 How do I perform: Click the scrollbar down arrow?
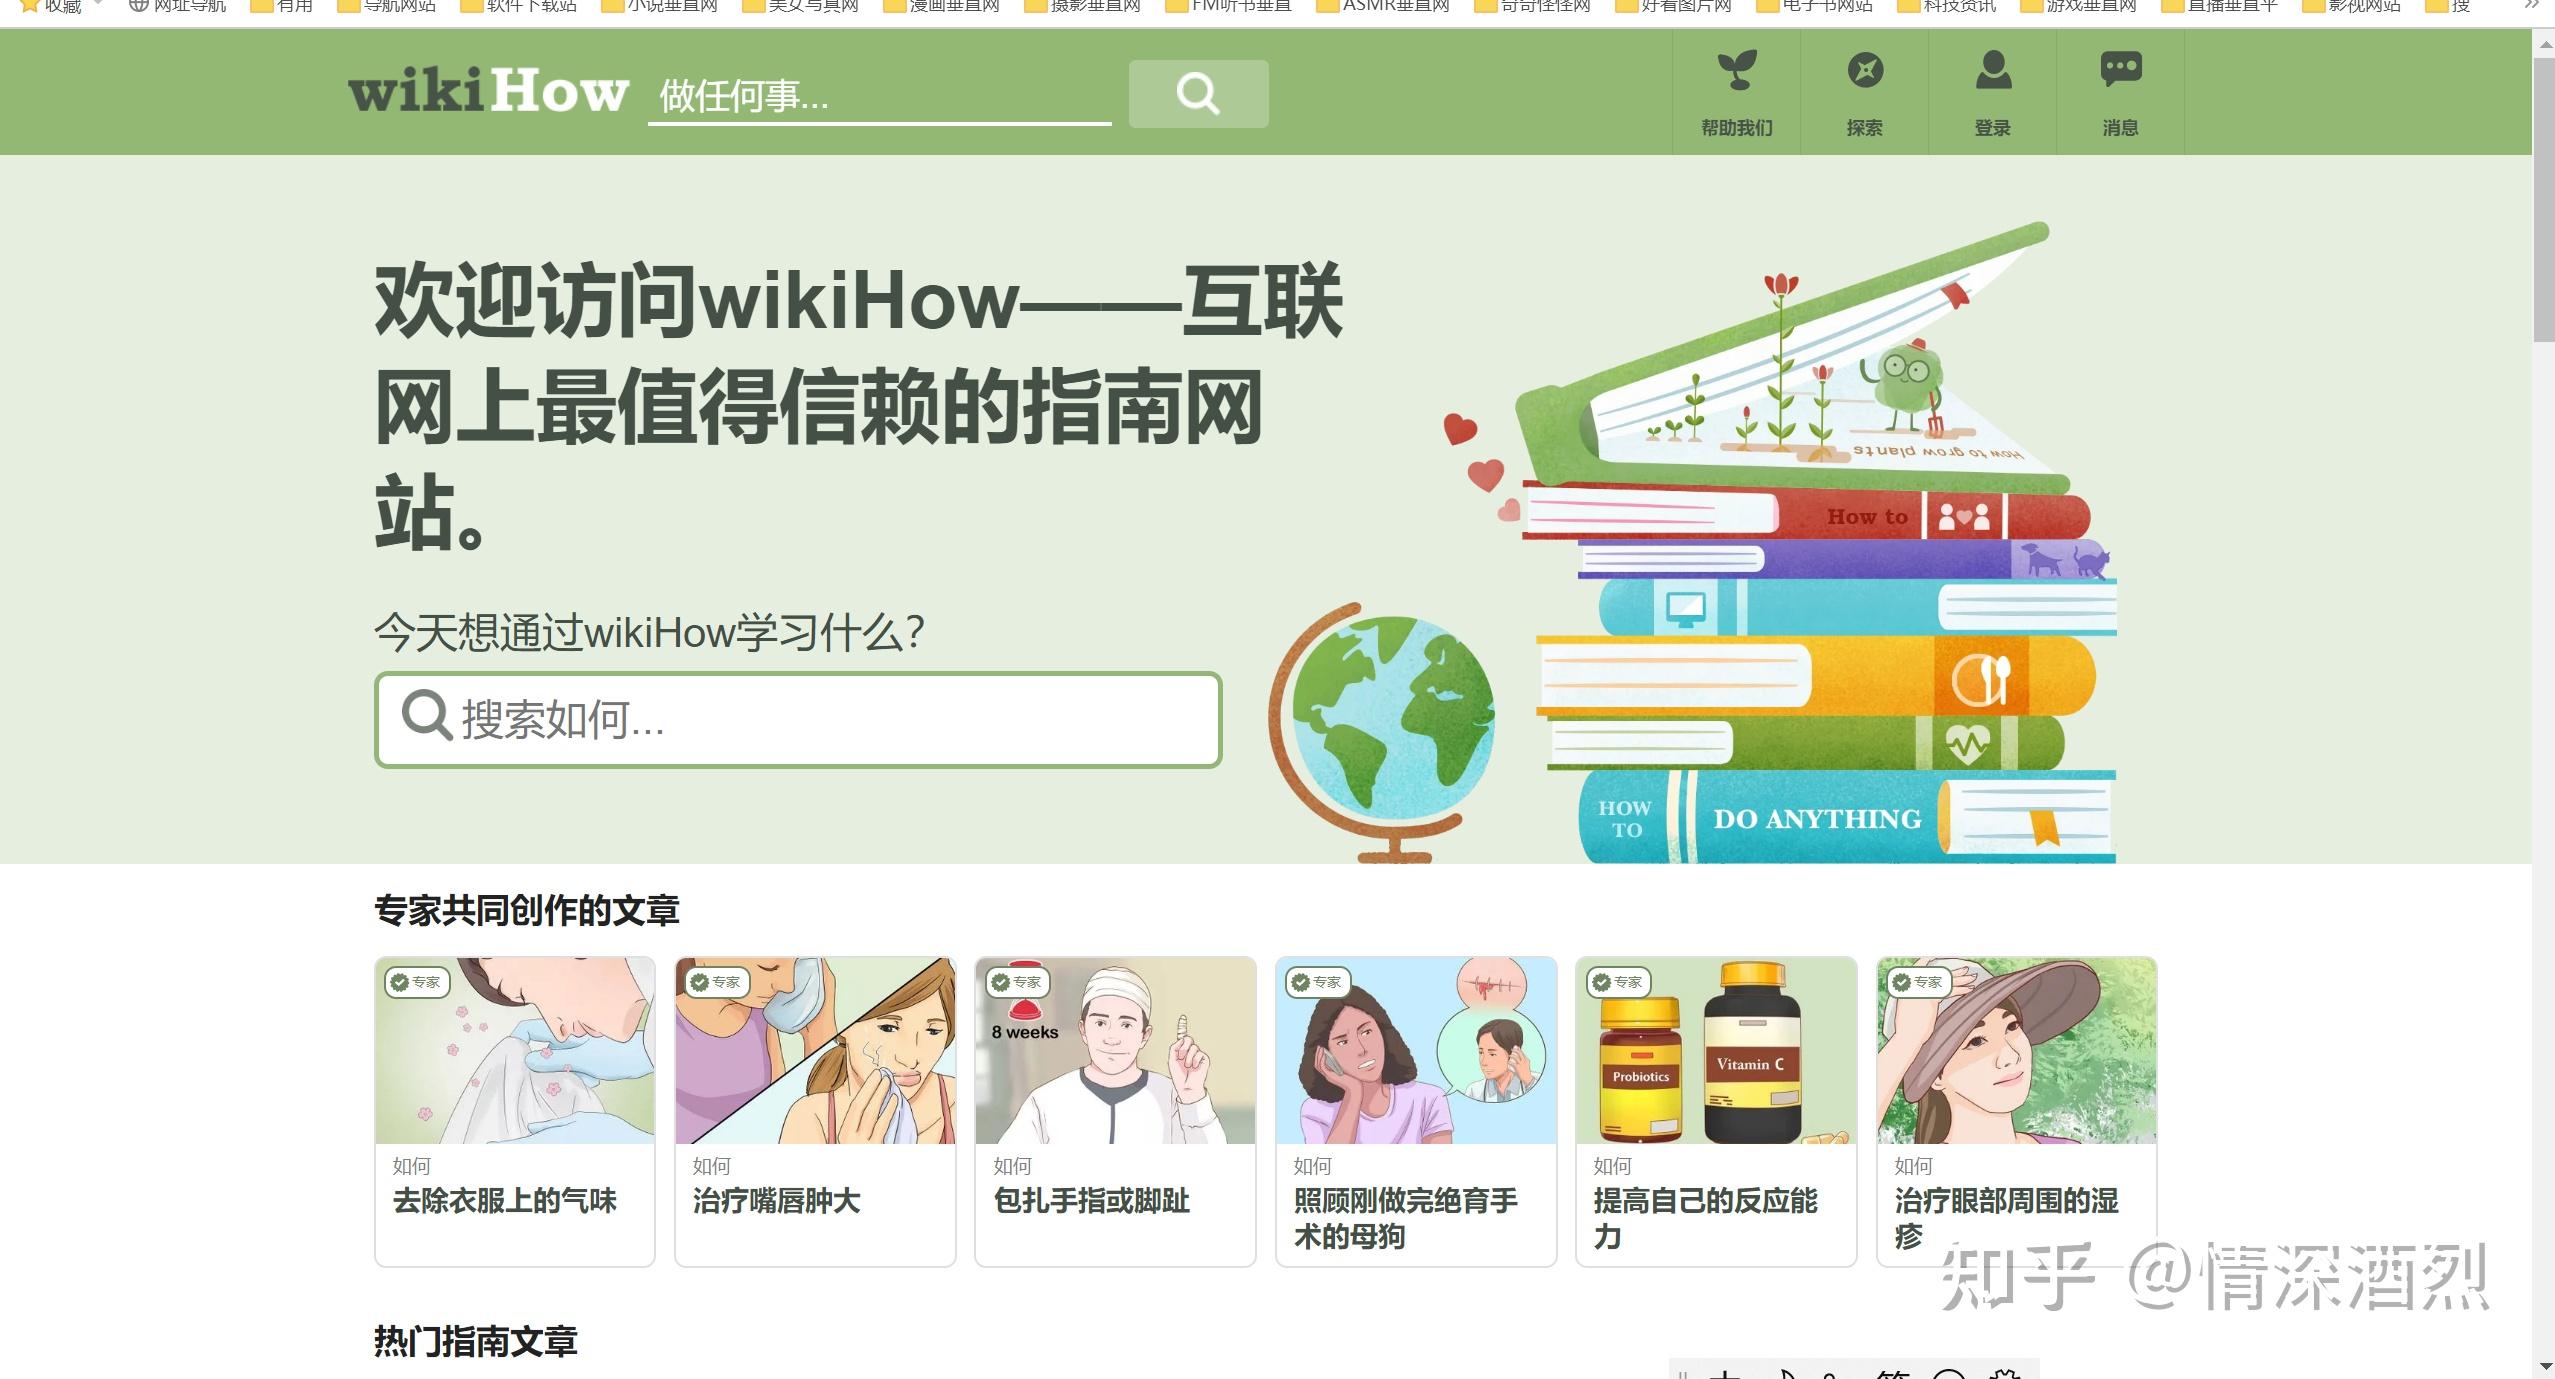(x=2544, y=1367)
